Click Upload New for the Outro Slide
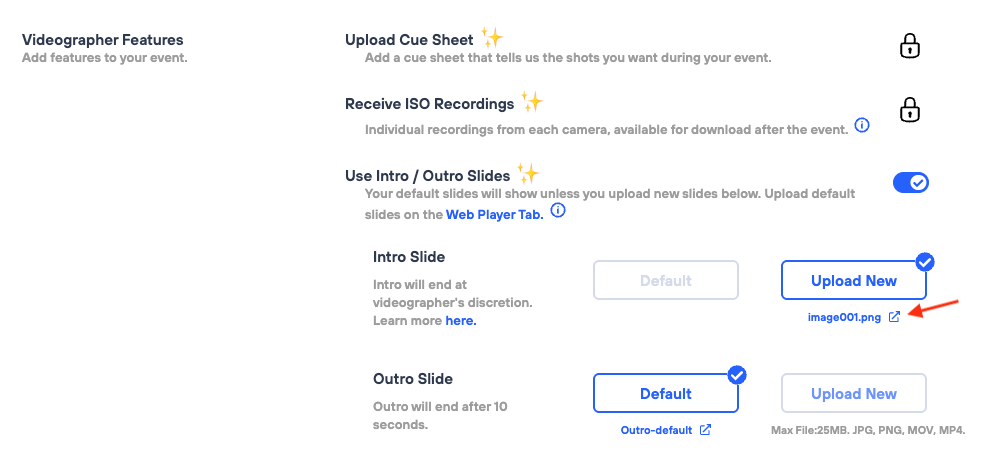This screenshot has width=1005, height=471. [853, 394]
